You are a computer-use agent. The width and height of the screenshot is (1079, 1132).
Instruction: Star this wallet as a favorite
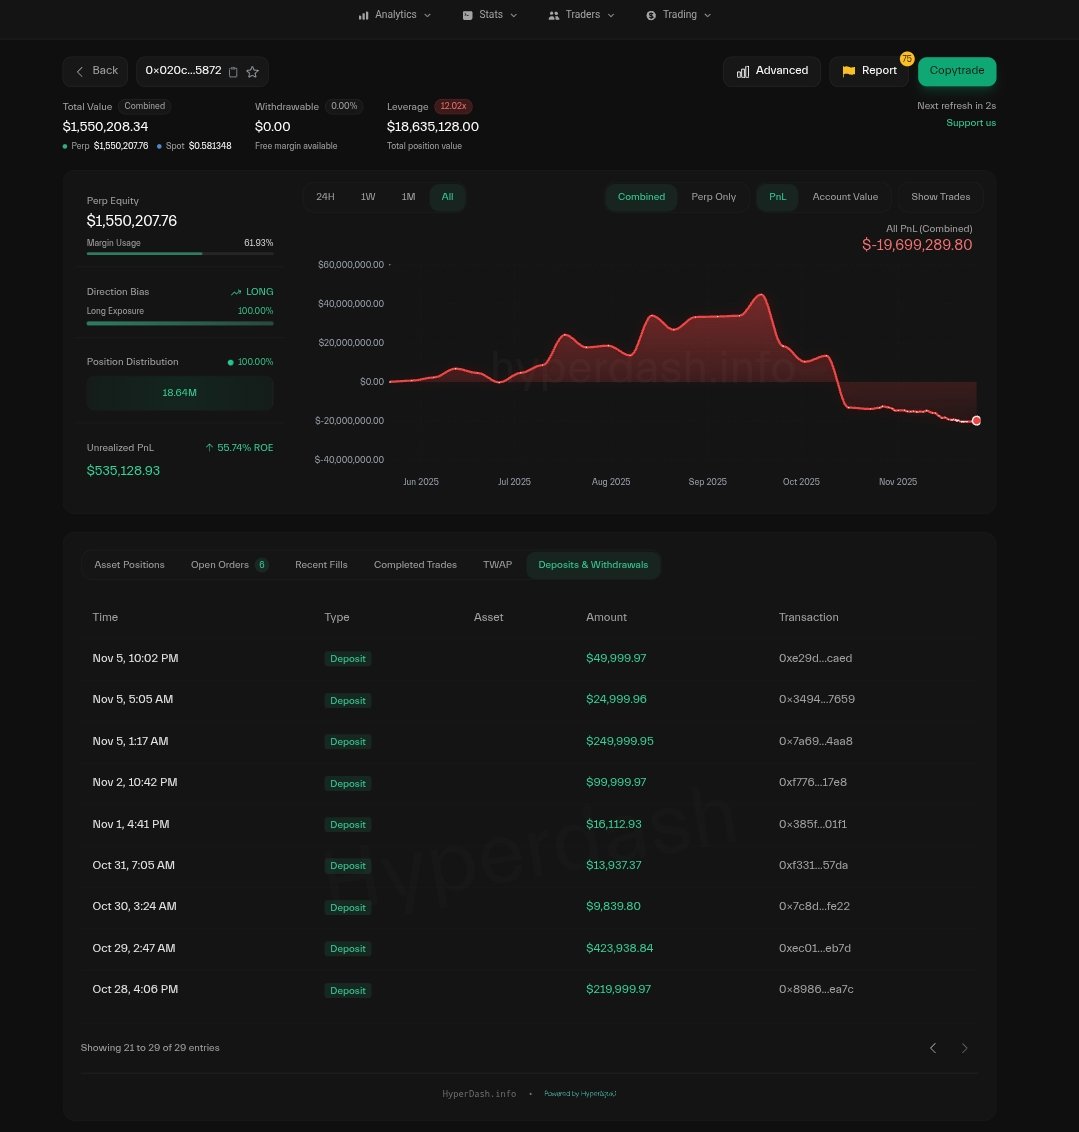[253, 72]
